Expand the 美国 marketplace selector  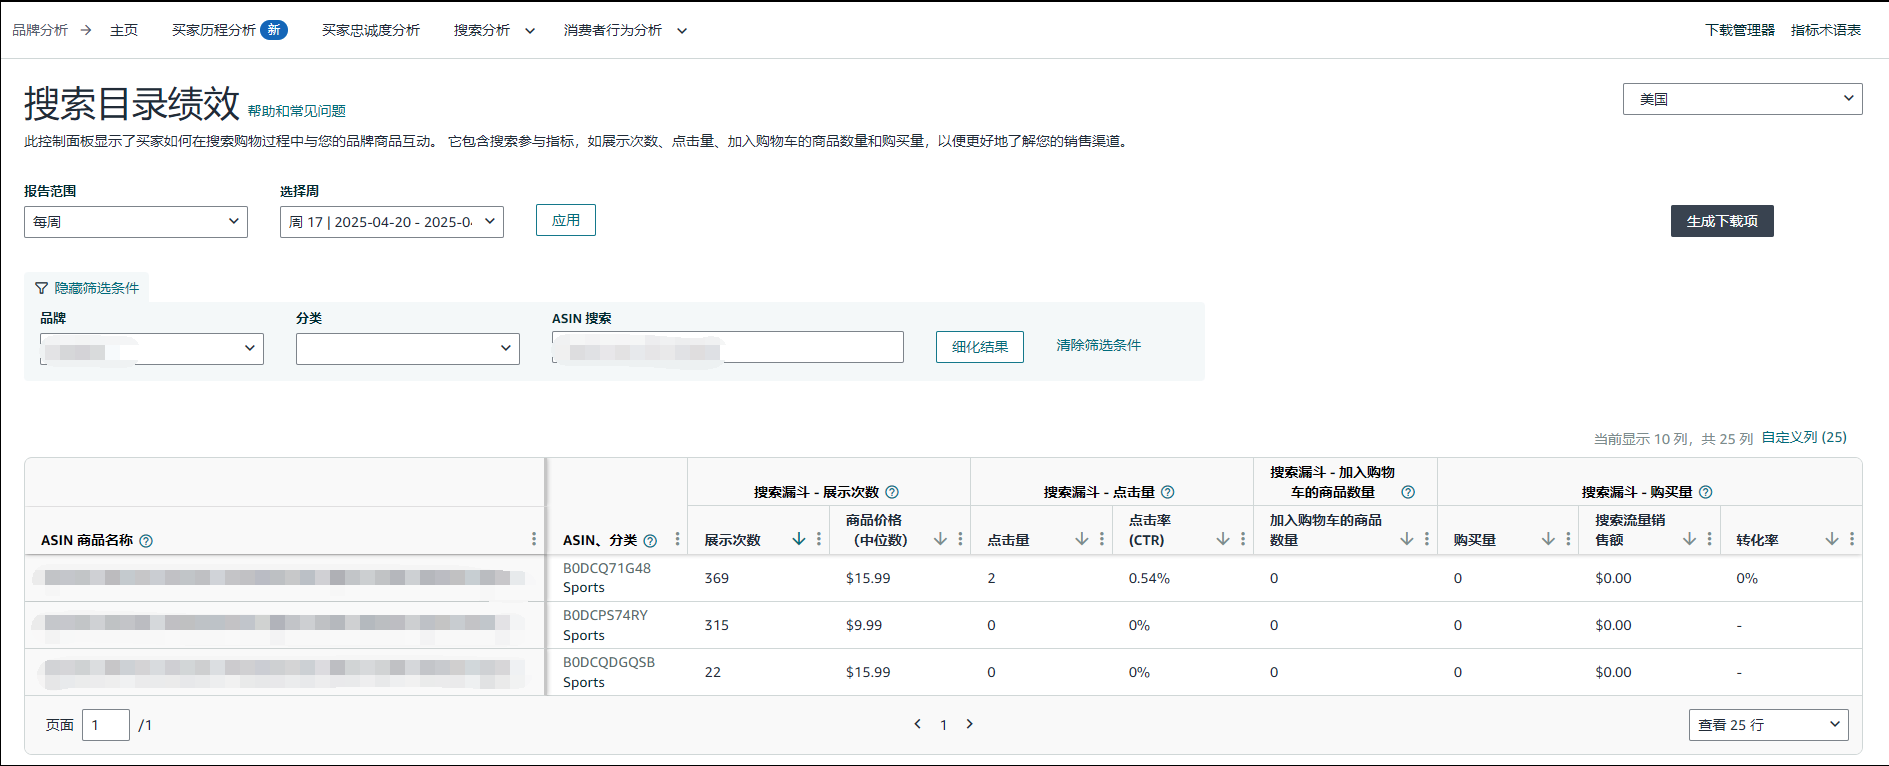pos(1742,99)
